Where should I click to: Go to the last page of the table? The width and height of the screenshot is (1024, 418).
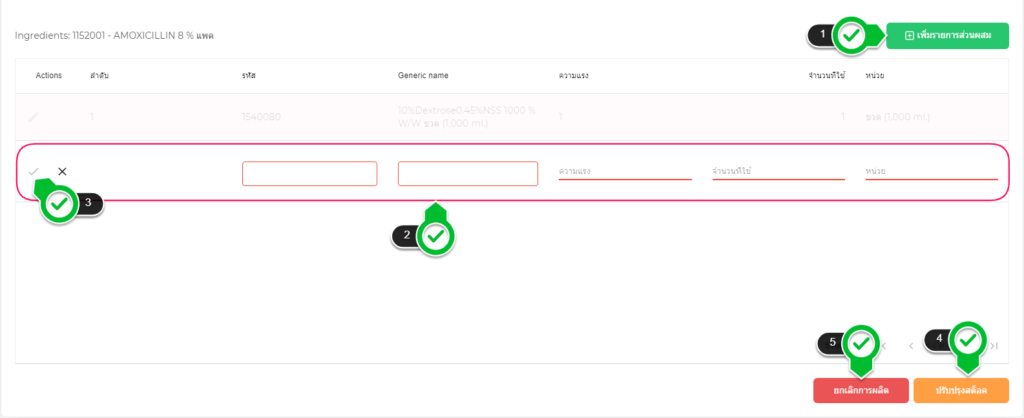(x=994, y=346)
